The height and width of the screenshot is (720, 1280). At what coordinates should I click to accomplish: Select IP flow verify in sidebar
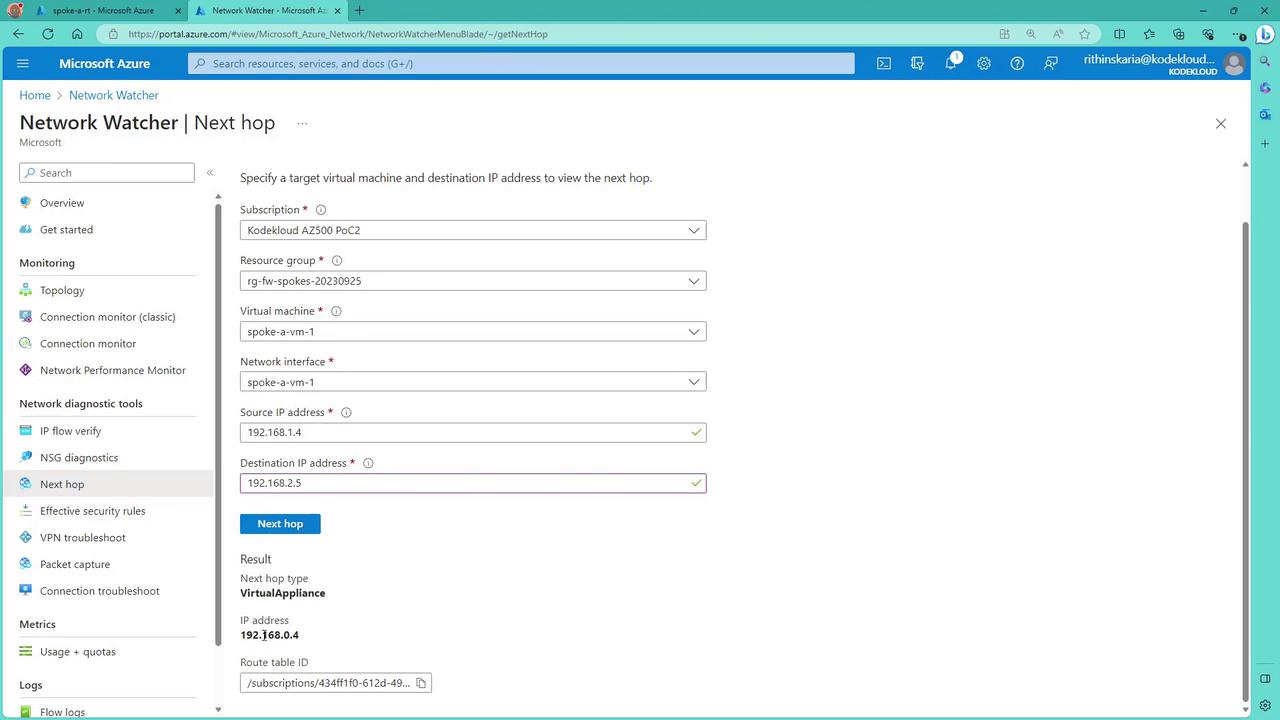coord(70,431)
